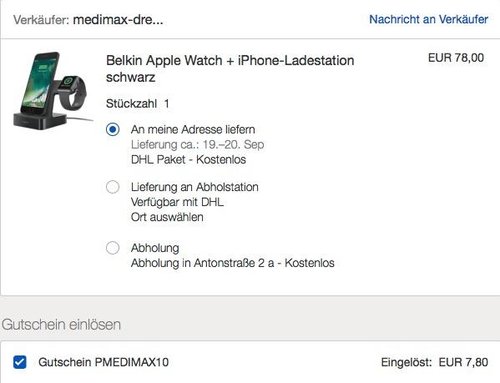Click the Stückzahl 1 quantity text
Image resolution: width=500 pixels, height=383 pixels.
(x=138, y=104)
